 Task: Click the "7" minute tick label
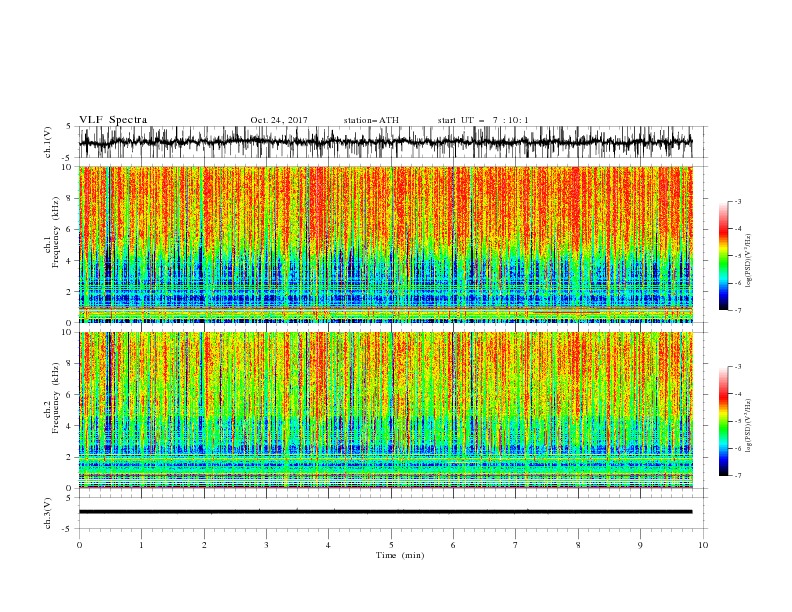coord(516,545)
